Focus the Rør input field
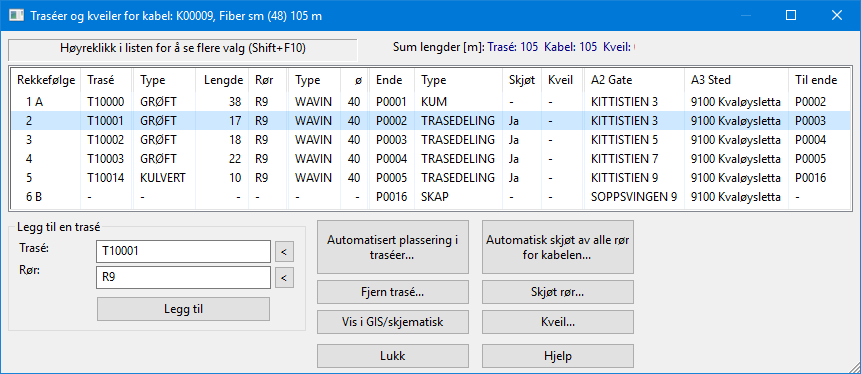The width and height of the screenshot is (861, 374). click(x=183, y=277)
